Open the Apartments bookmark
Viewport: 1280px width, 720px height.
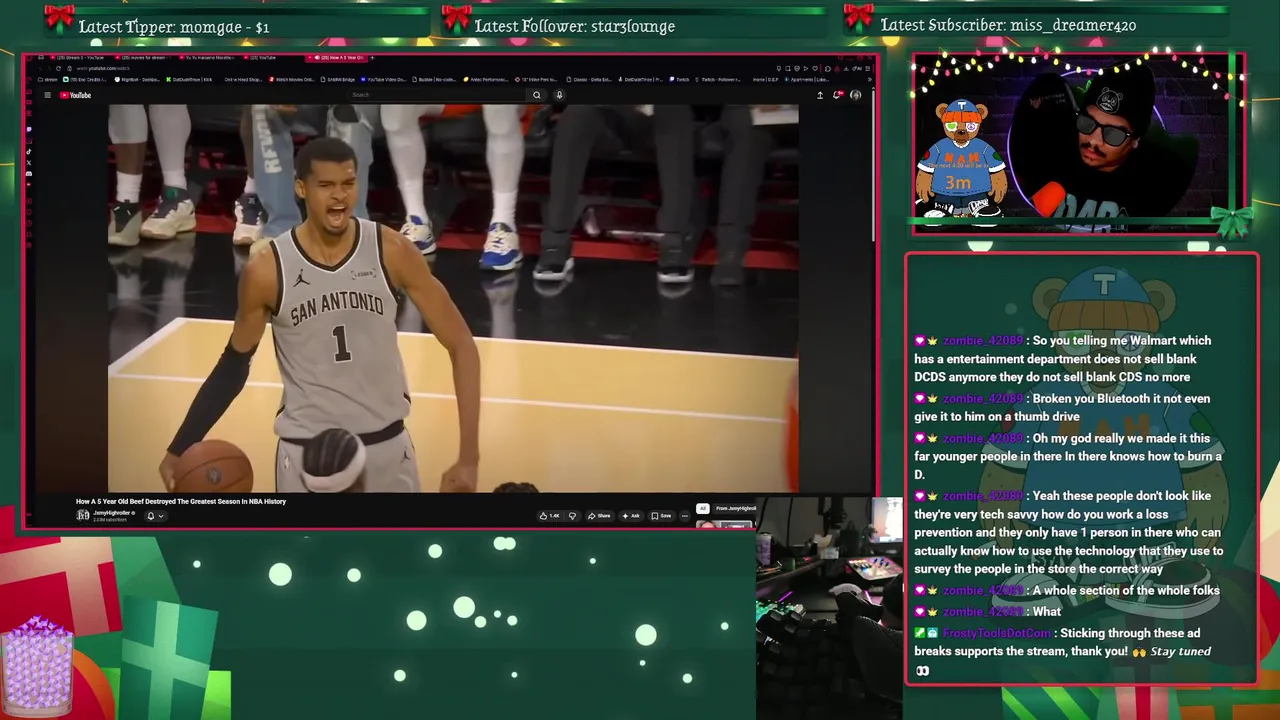pyautogui.click(x=805, y=79)
